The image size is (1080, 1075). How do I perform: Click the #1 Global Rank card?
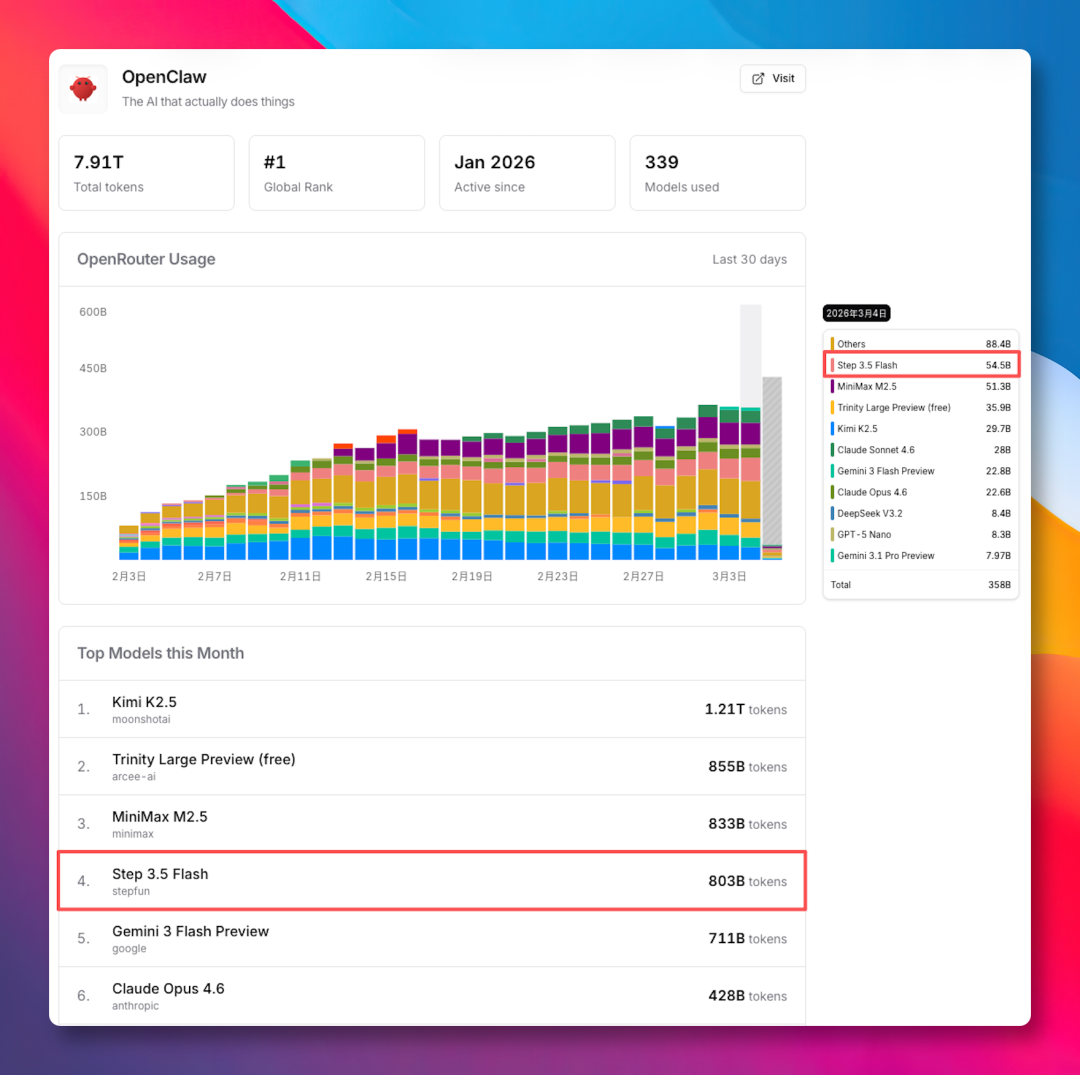coord(337,173)
